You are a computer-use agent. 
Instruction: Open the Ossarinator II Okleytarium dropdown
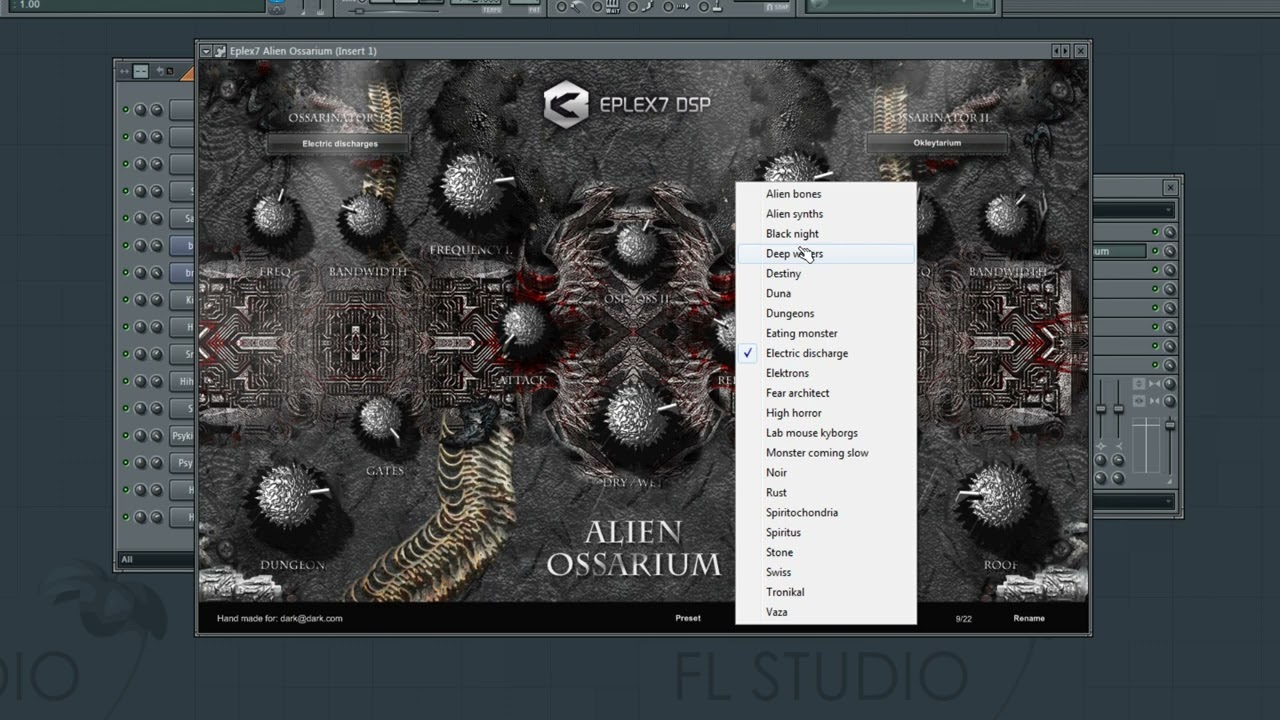coord(937,143)
